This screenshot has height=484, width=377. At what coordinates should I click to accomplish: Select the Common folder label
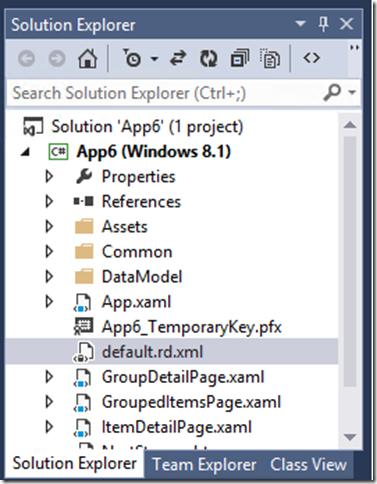[137, 252]
